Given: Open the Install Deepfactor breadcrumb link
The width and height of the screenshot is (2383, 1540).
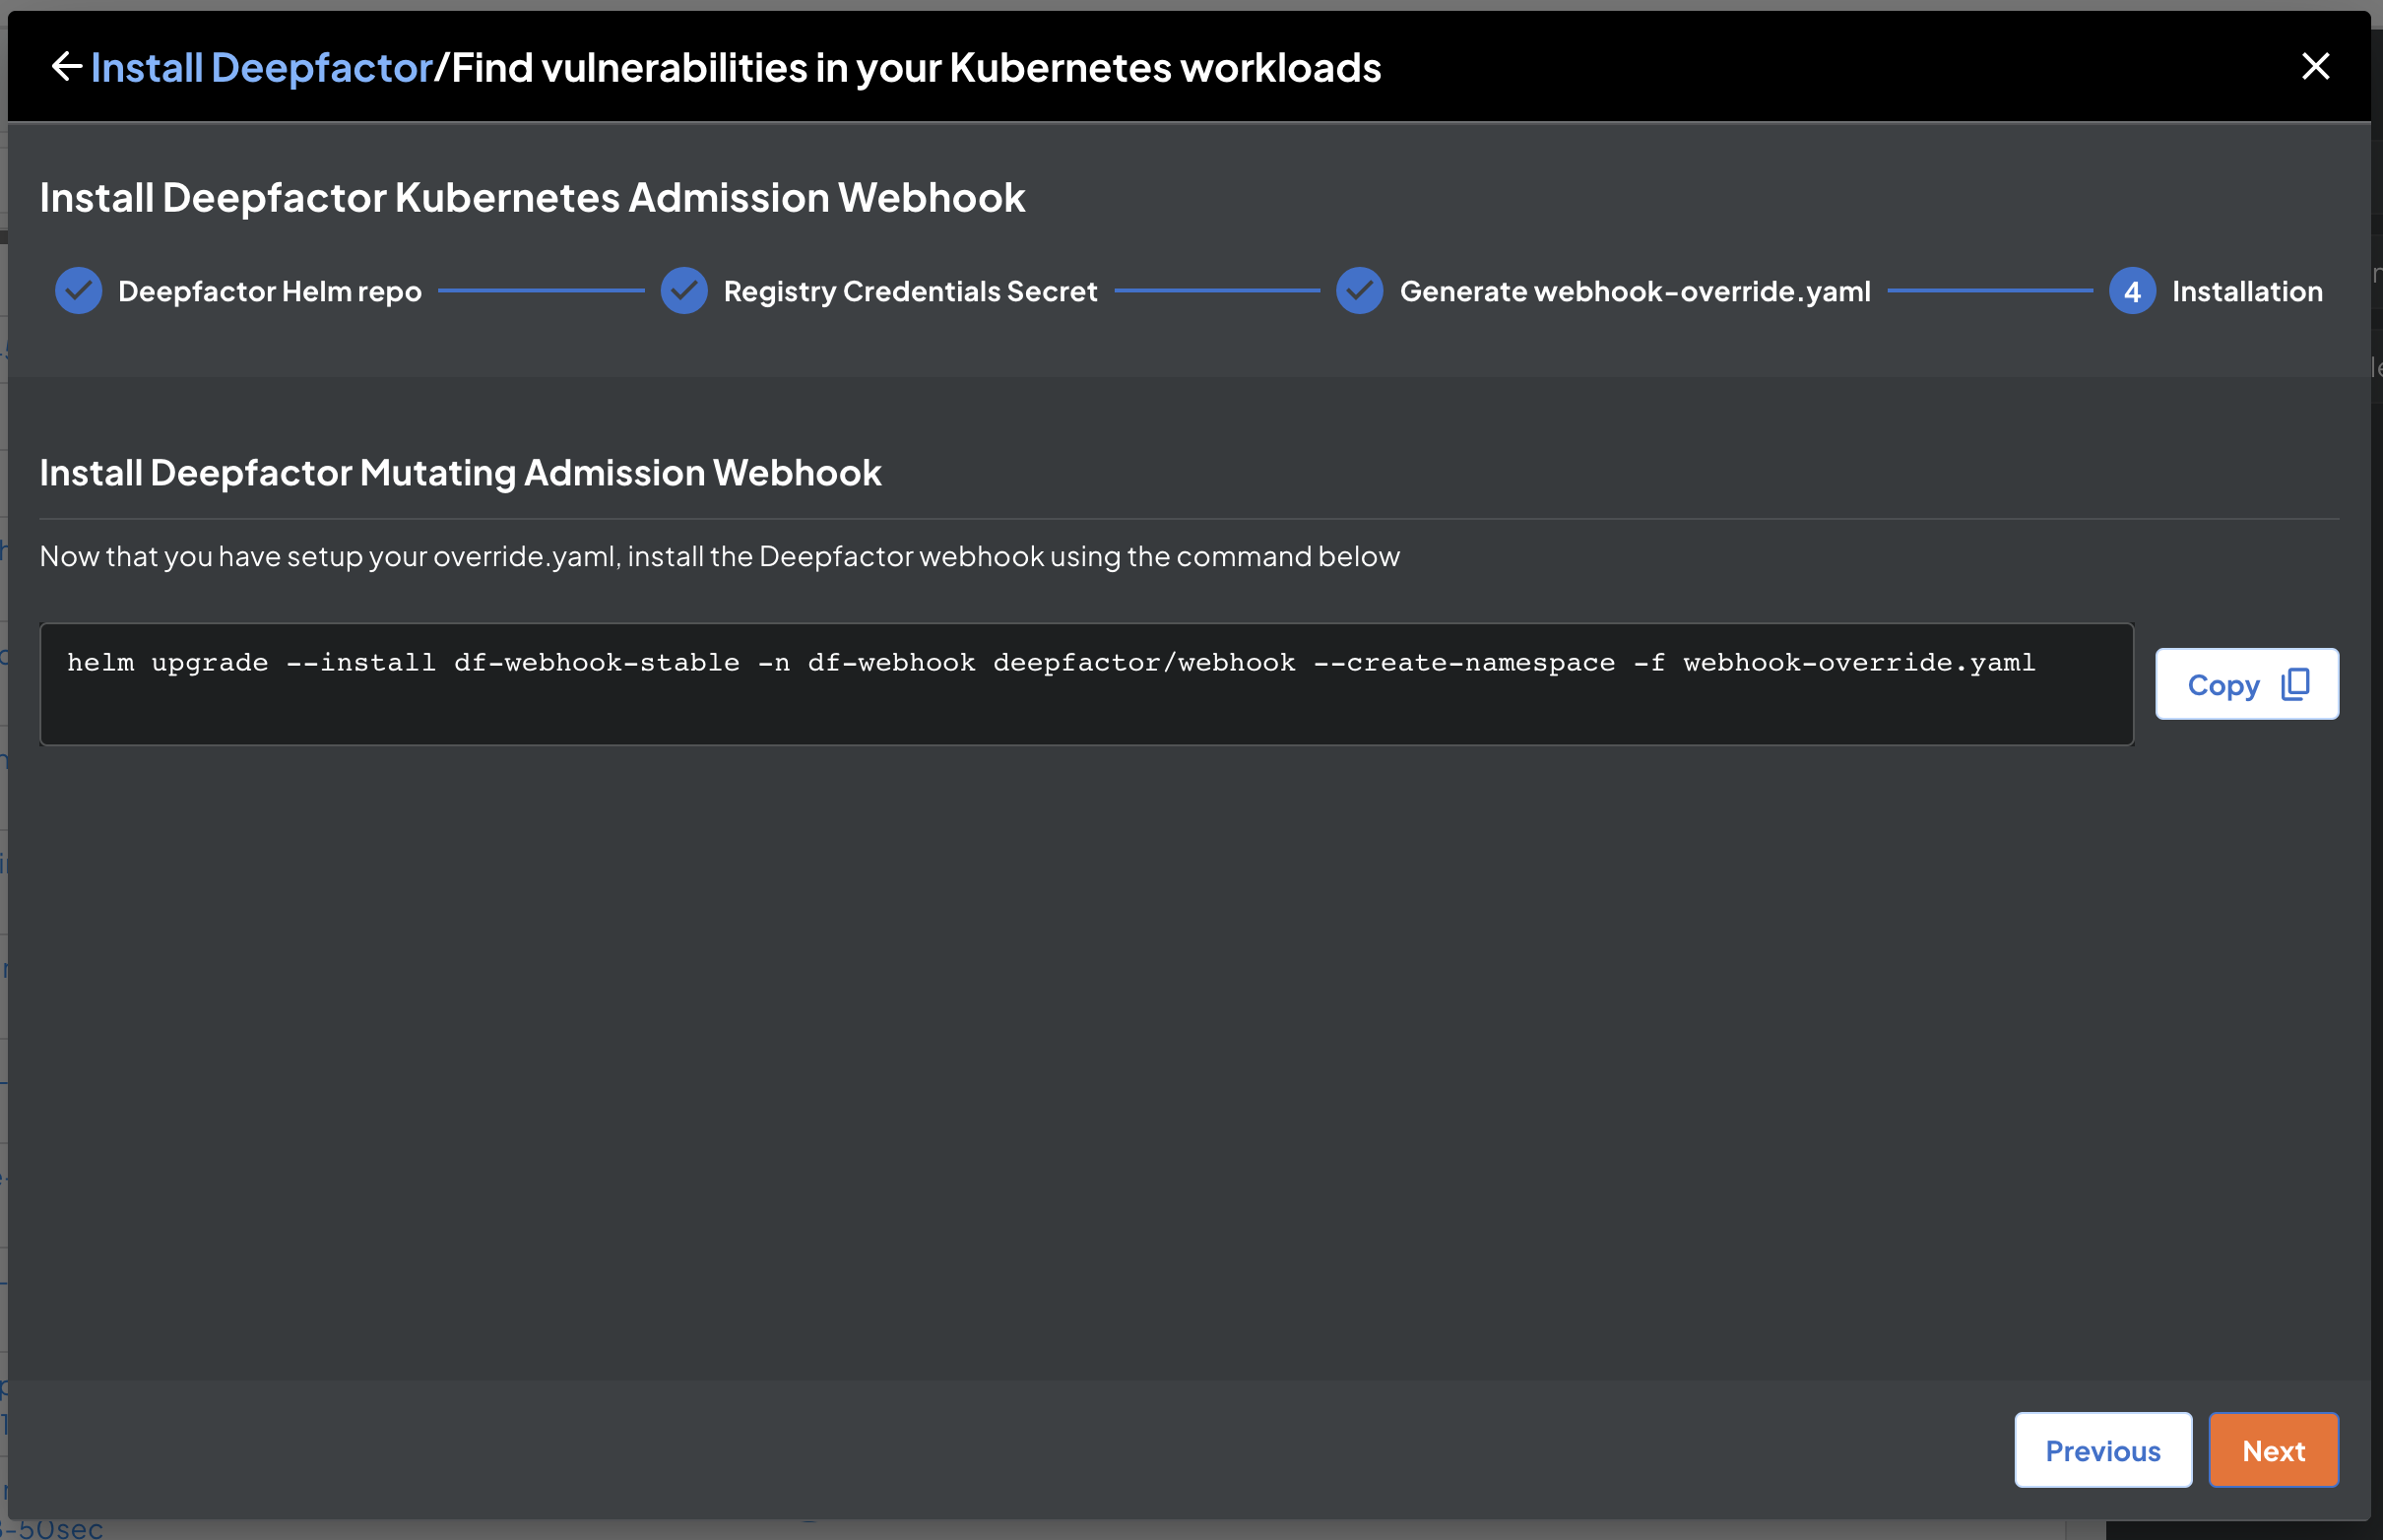Looking at the screenshot, I should coord(262,68).
